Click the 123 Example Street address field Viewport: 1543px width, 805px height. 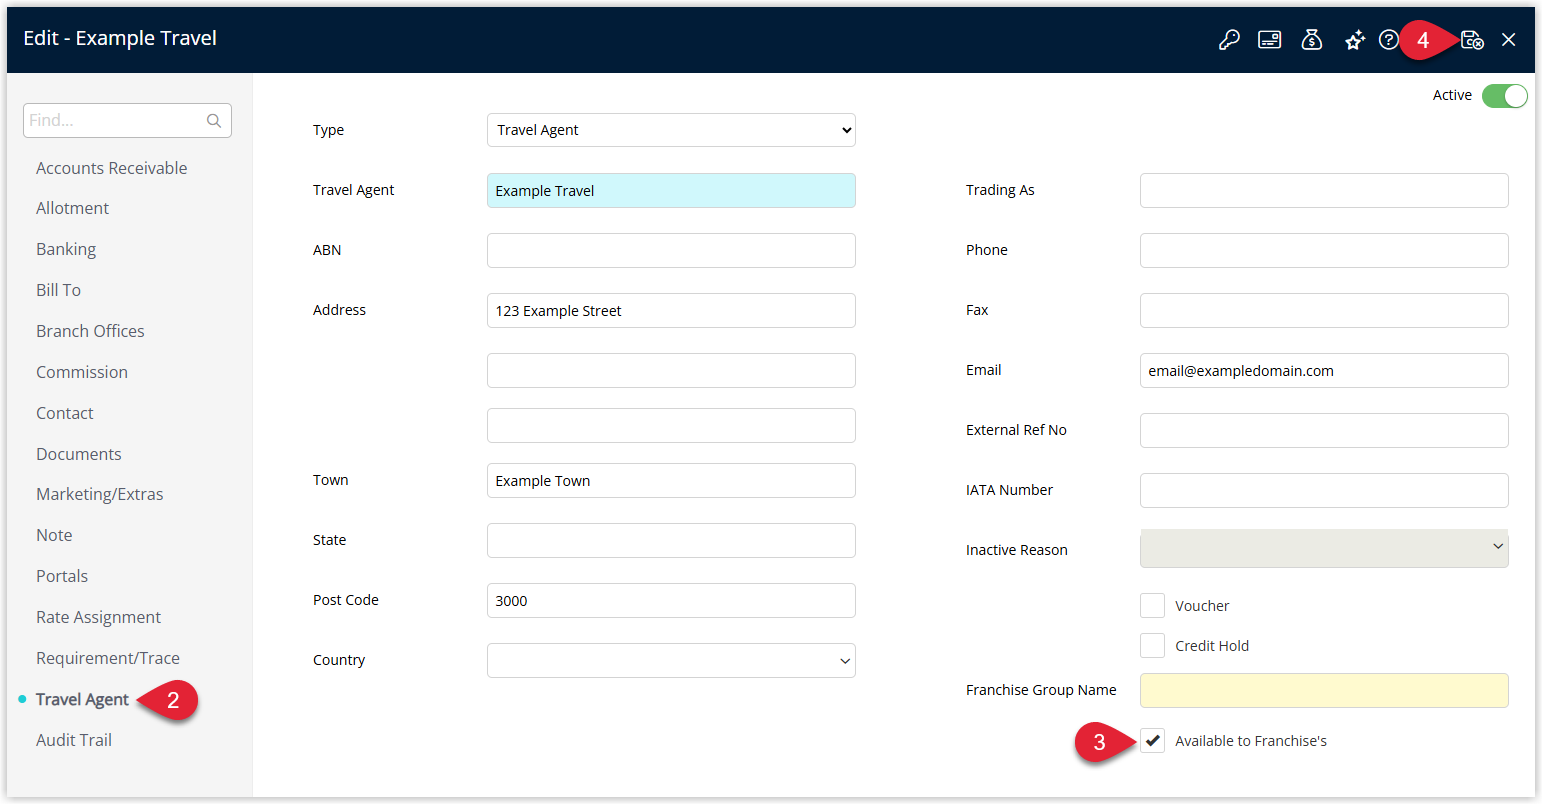point(671,311)
